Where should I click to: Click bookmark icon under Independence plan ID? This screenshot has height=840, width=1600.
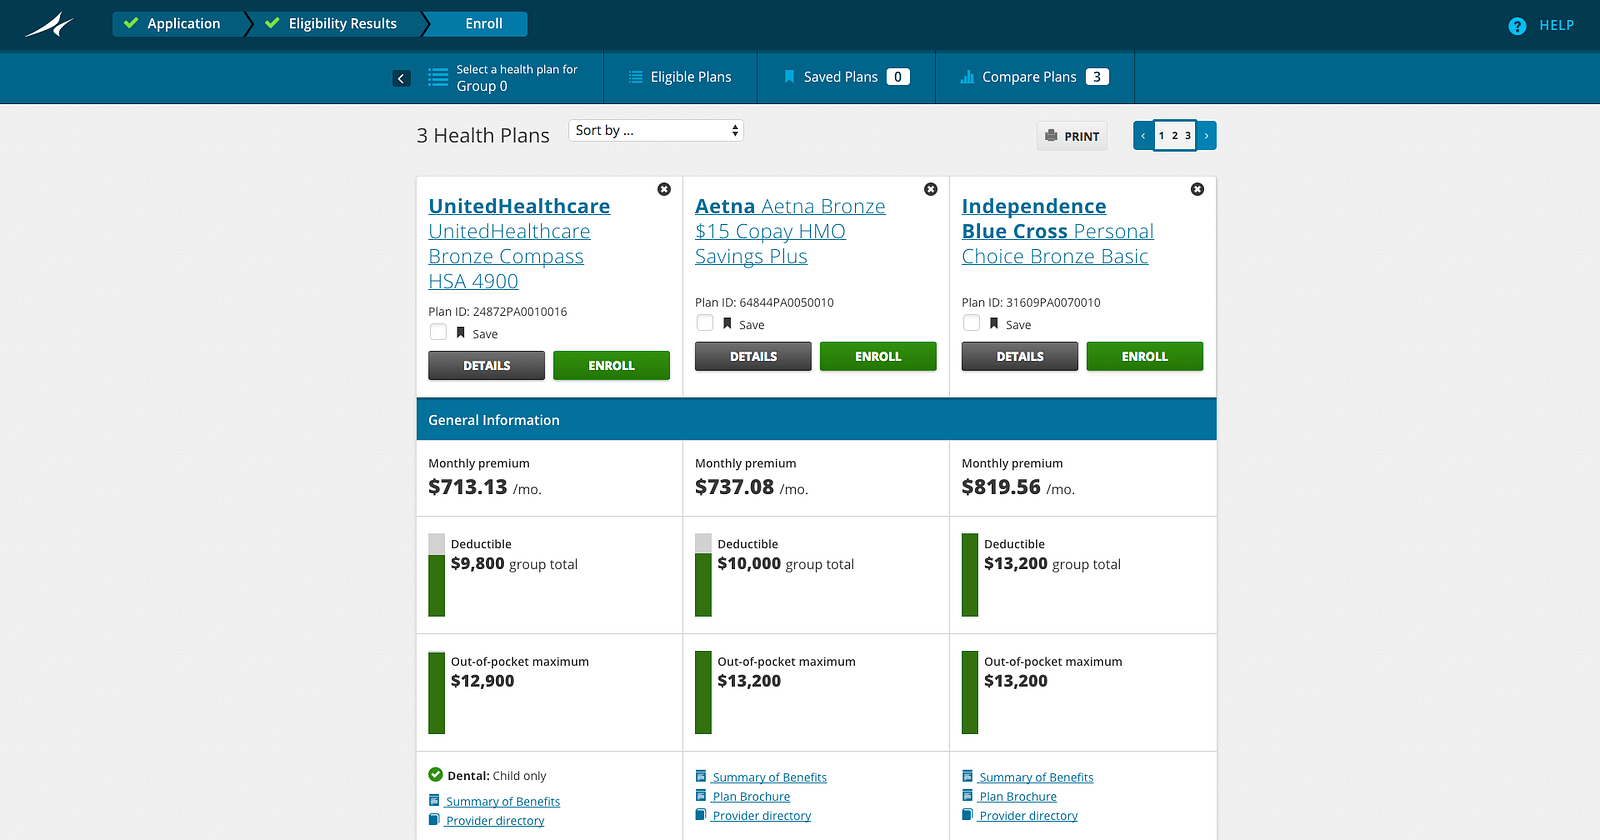point(994,324)
